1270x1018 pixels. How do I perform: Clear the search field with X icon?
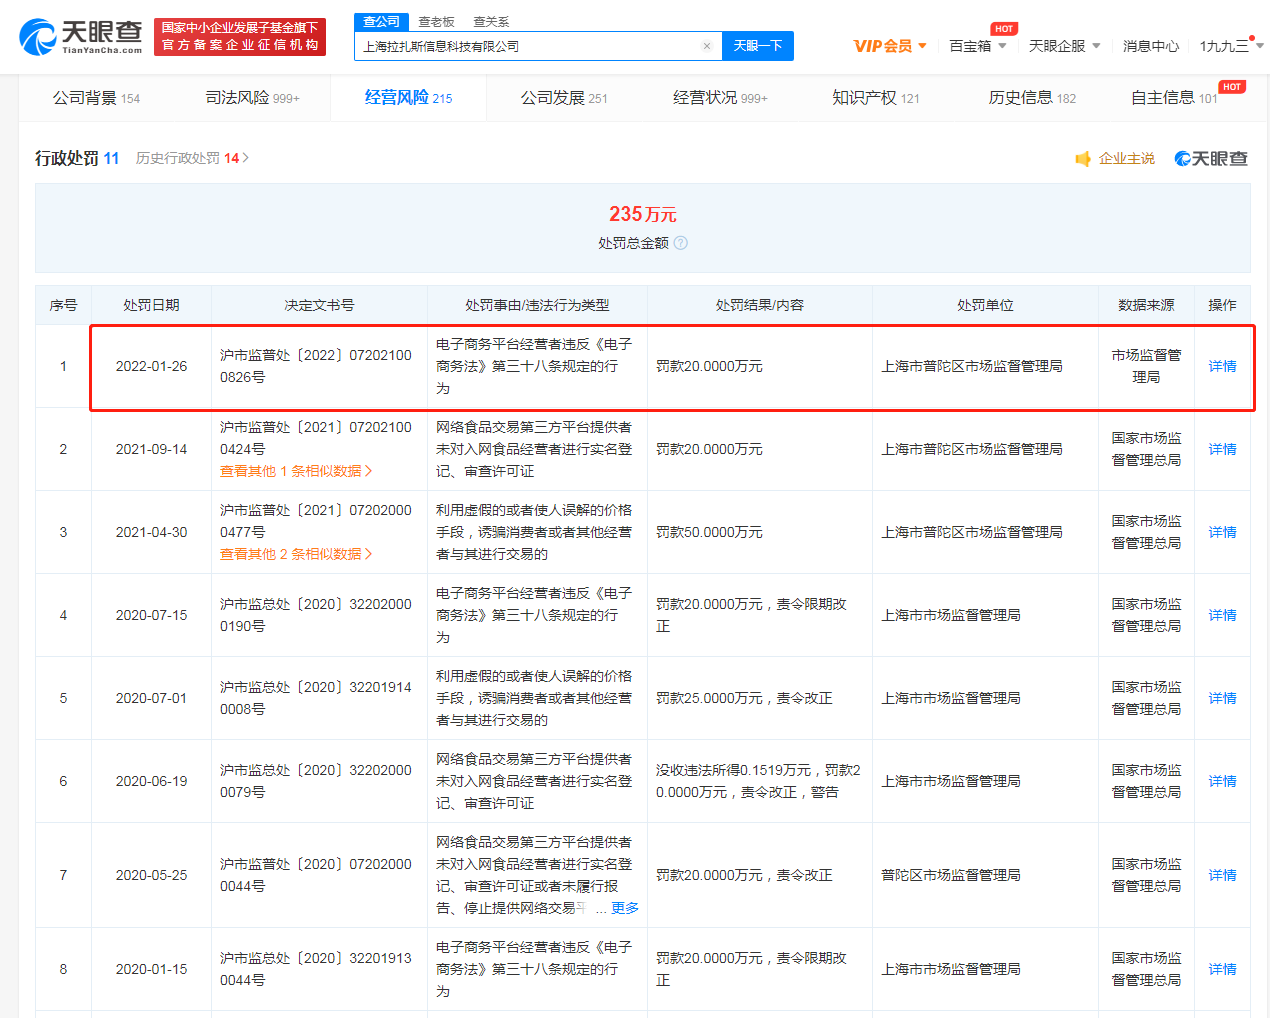click(x=707, y=46)
